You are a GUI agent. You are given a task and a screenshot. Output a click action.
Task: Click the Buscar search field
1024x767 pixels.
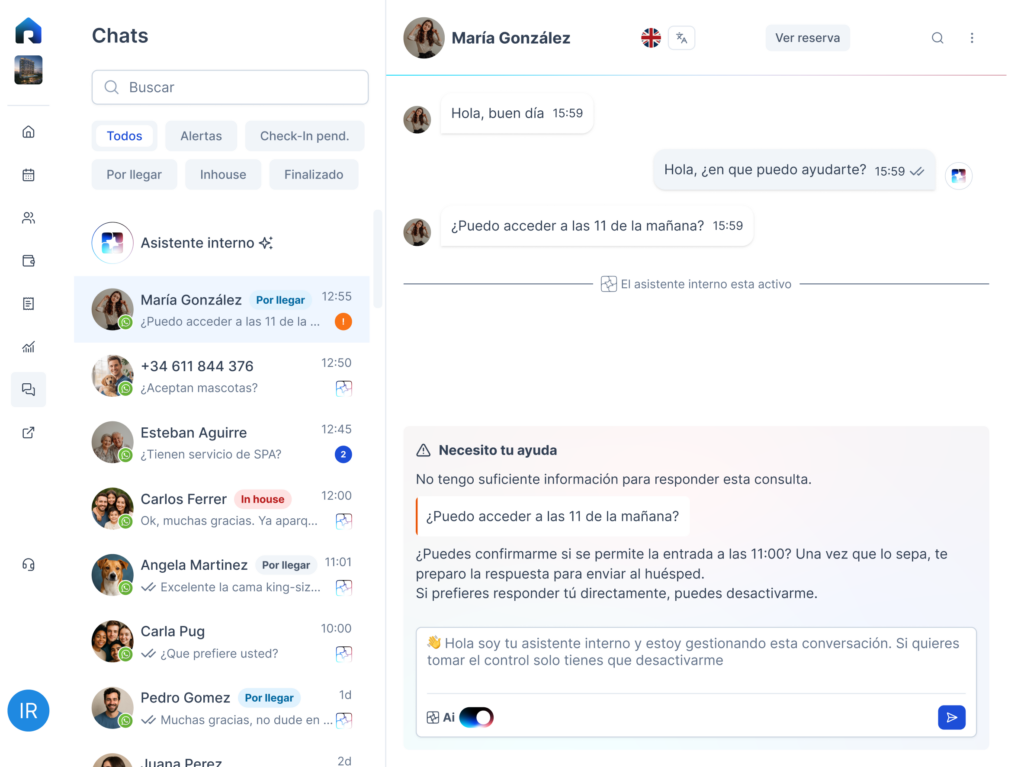(230, 87)
